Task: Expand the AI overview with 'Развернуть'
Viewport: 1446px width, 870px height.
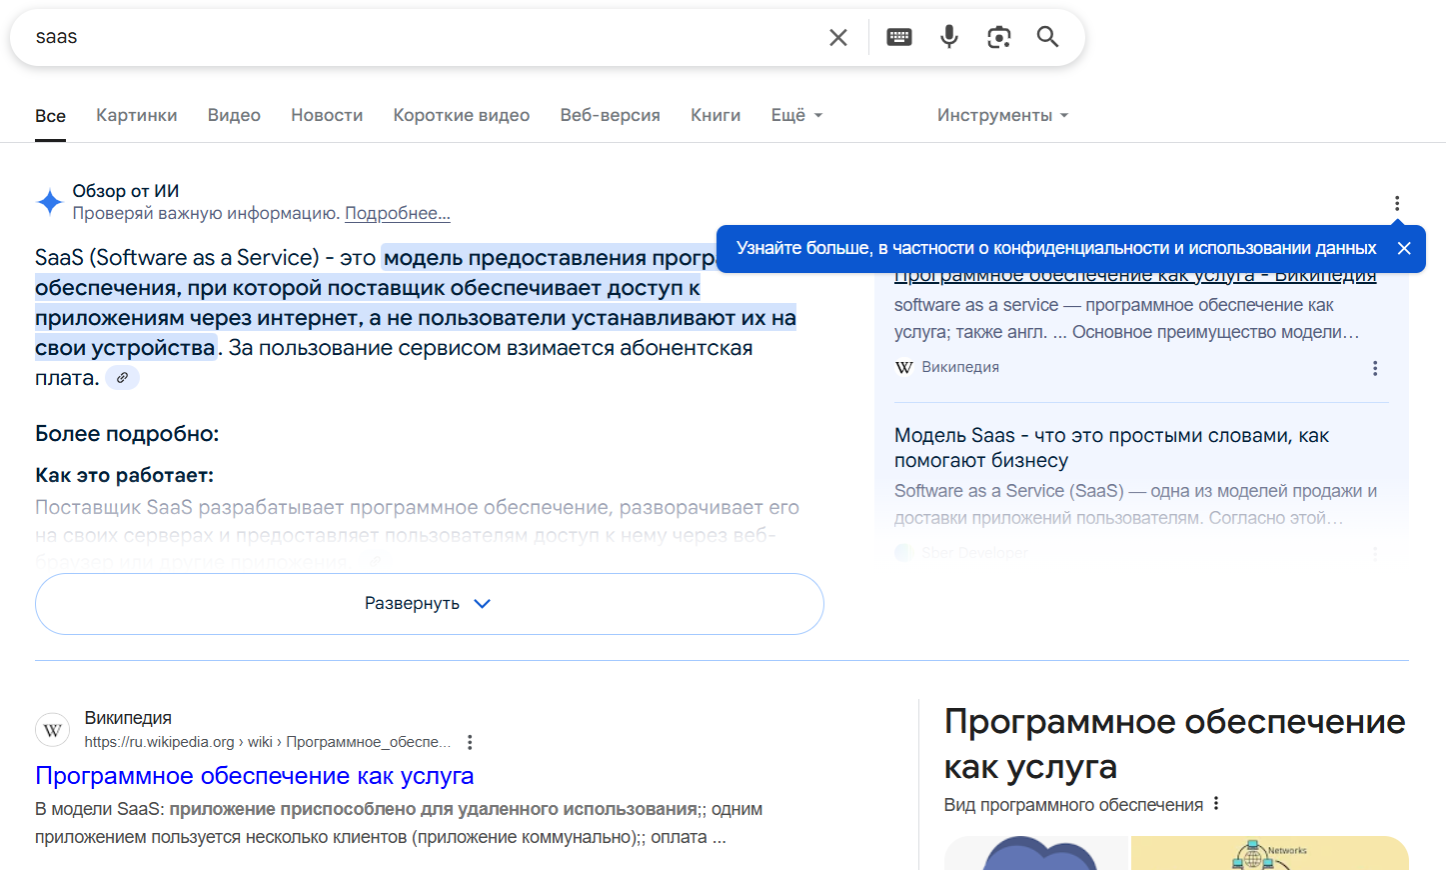Action: [429, 603]
